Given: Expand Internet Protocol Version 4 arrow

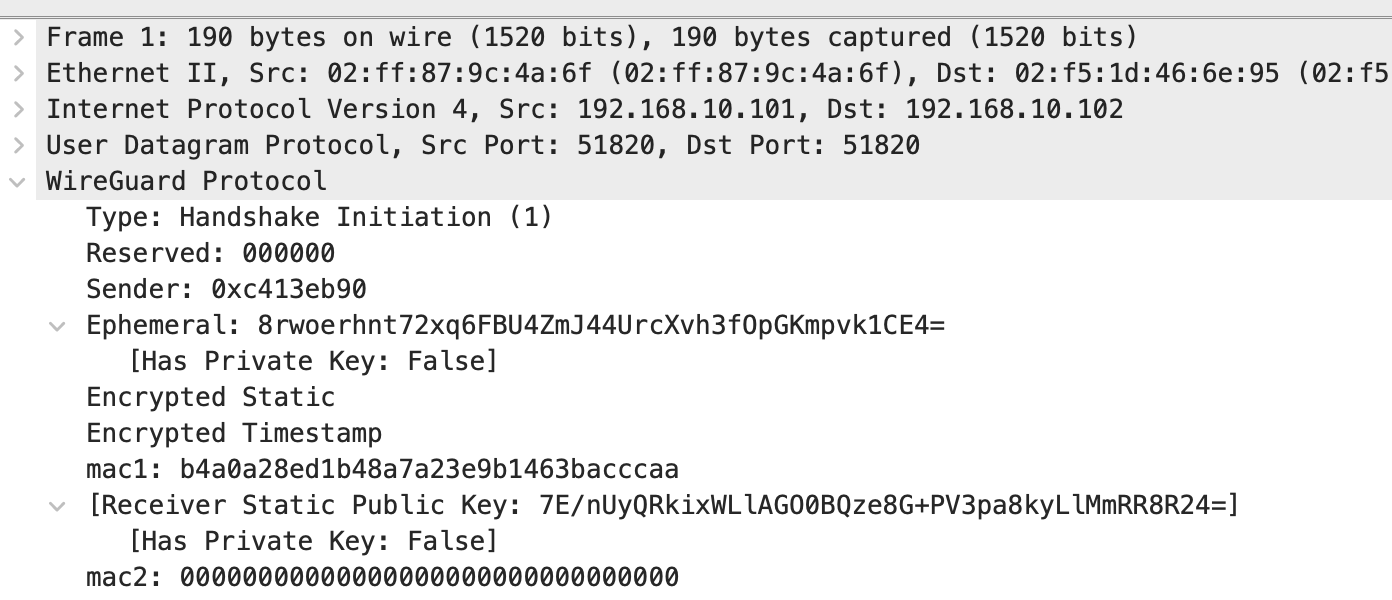Looking at the screenshot, I should (18, 110).
